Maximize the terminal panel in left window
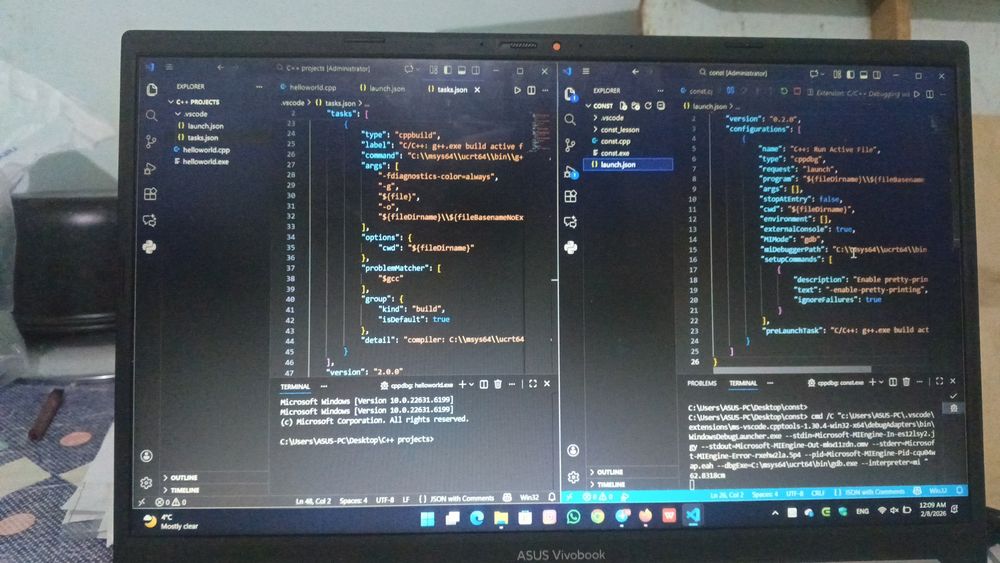1000x563 pixels. coord(533,384)
